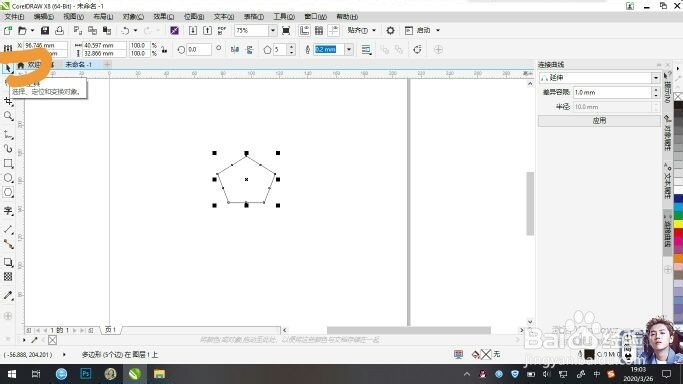Select the Zoom tool in toolbox
The image size is (683, 384).
click(8, 116)
